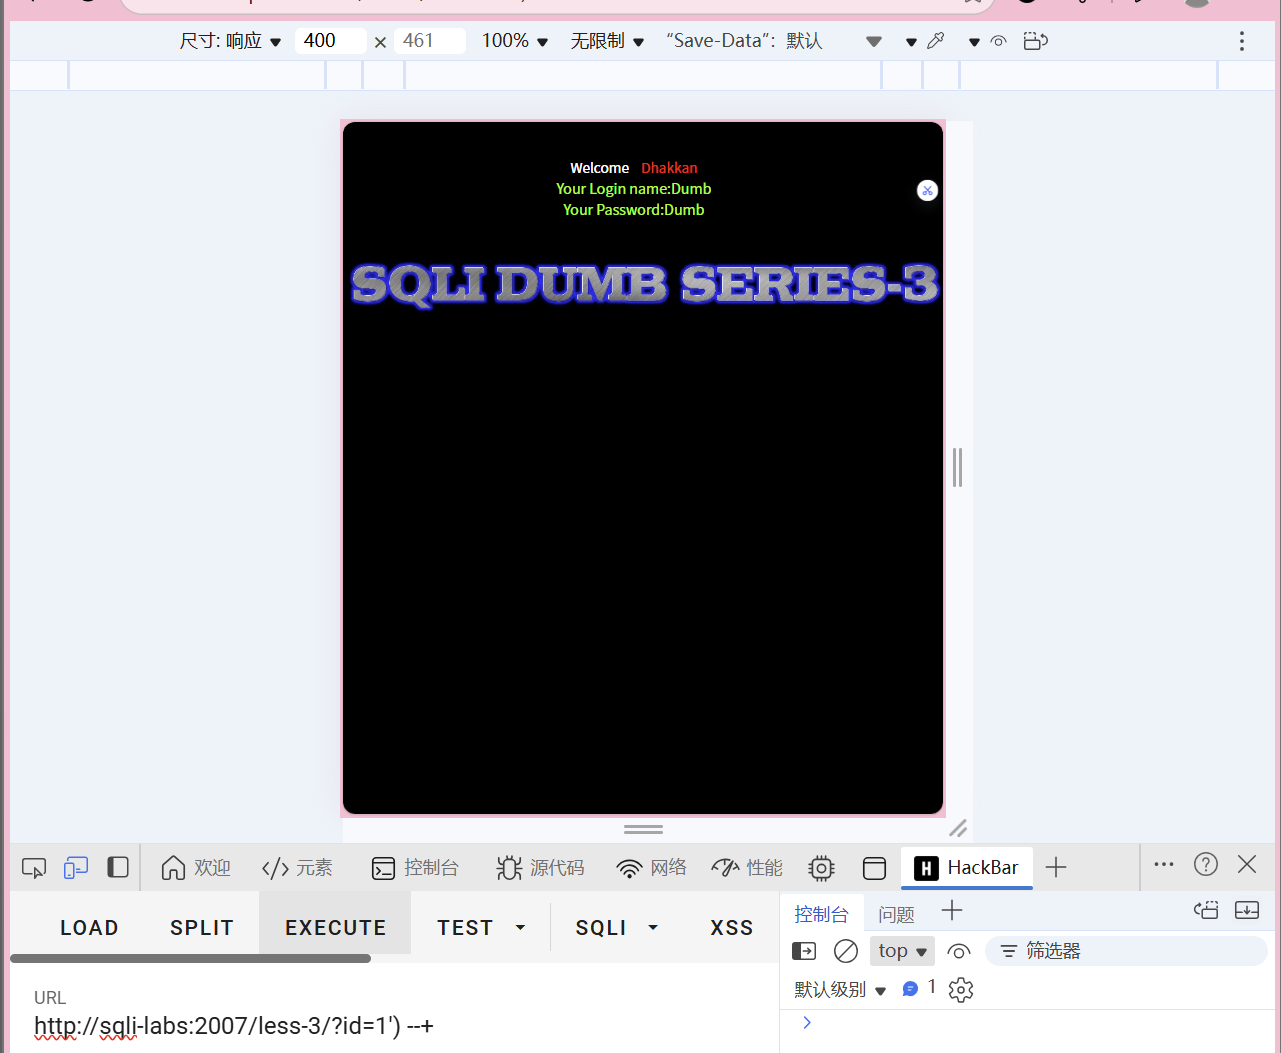Open the 默认级别 log level dropdown
The width and height of the screenshot is (1281, 1053).
coord(840,990)
